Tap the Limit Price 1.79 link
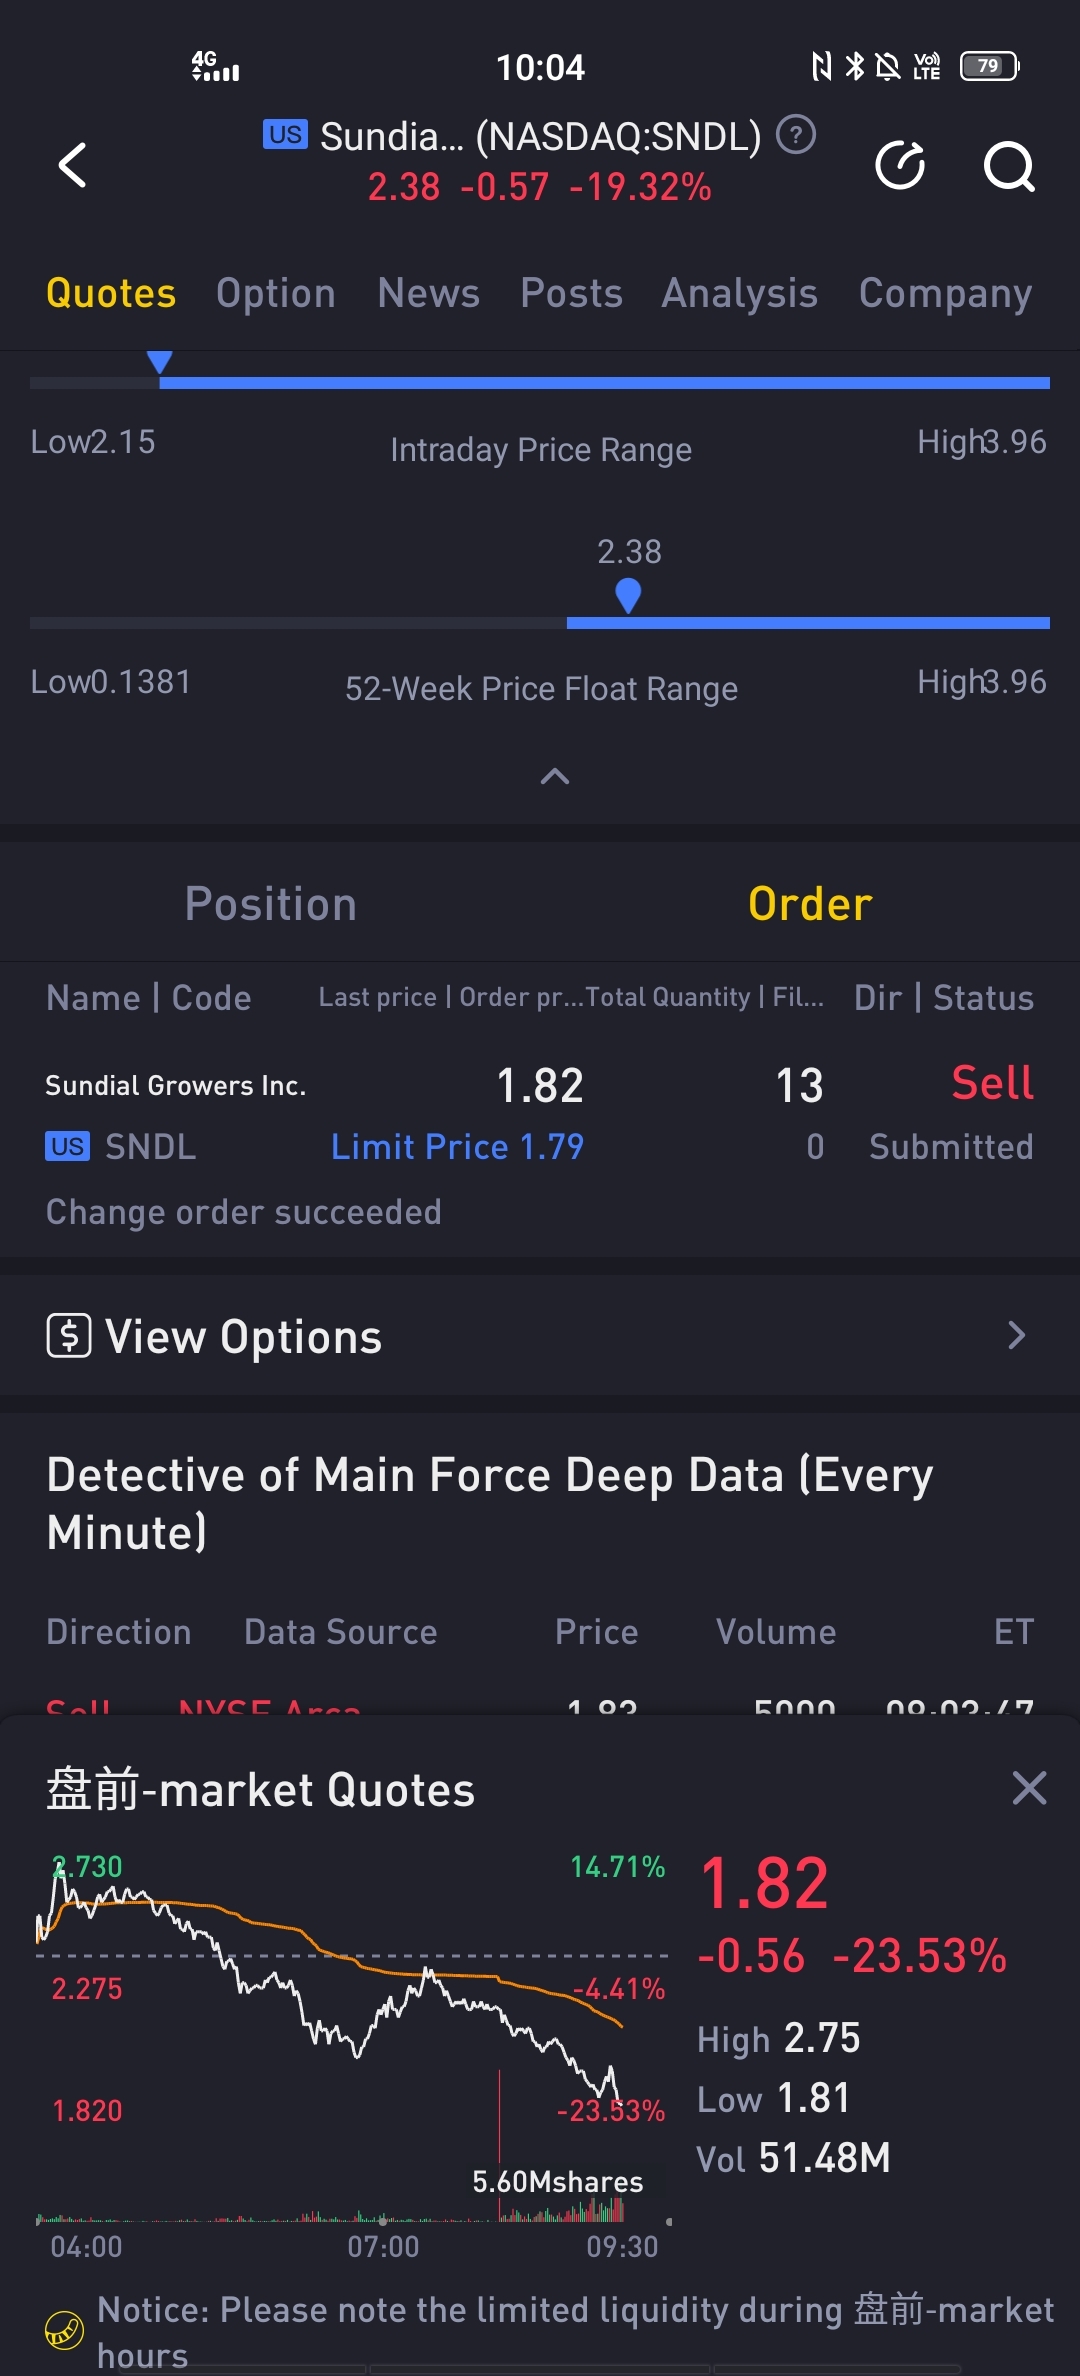 (457, 1147)
